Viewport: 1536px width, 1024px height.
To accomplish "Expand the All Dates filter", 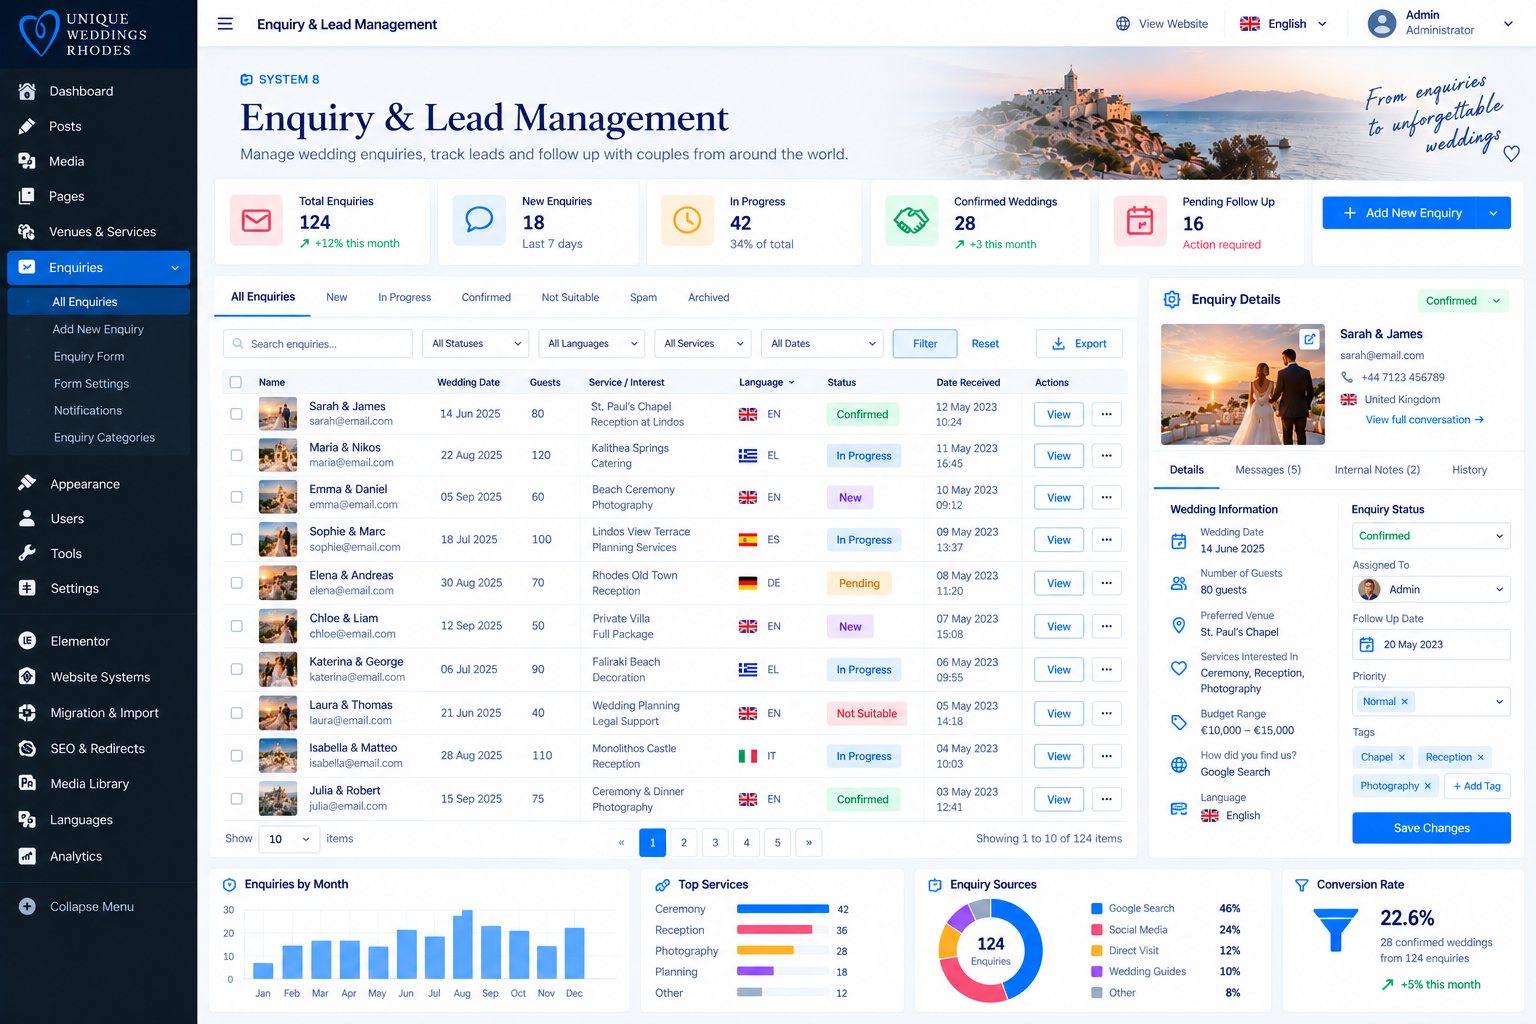I will 822,344.
